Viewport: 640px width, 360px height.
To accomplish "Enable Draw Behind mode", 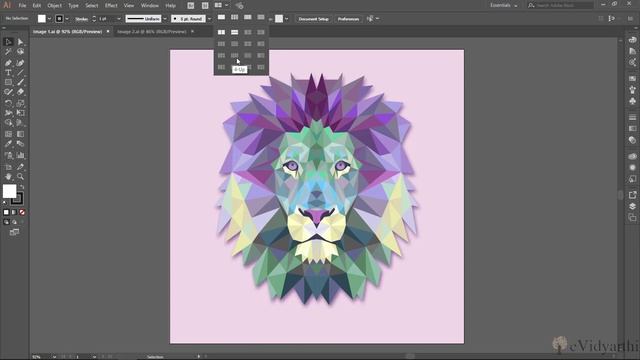I will 14,222.
